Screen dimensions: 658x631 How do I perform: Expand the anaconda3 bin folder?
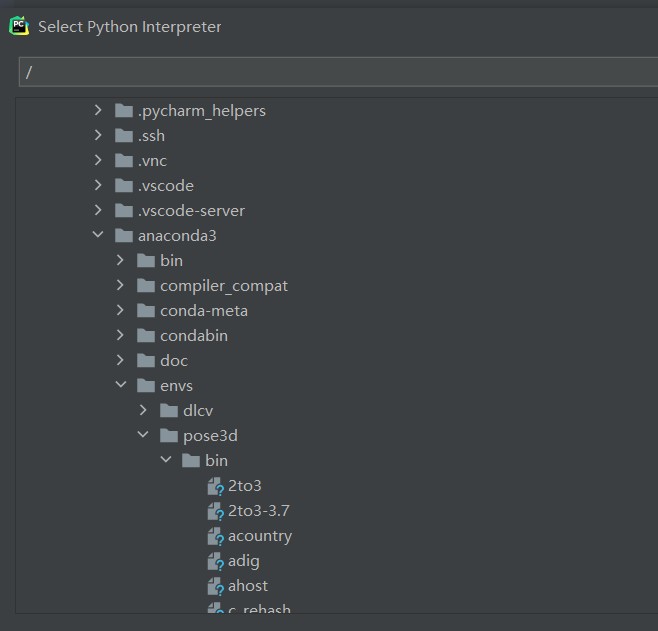pyautogui.click(x=120, y=260)
